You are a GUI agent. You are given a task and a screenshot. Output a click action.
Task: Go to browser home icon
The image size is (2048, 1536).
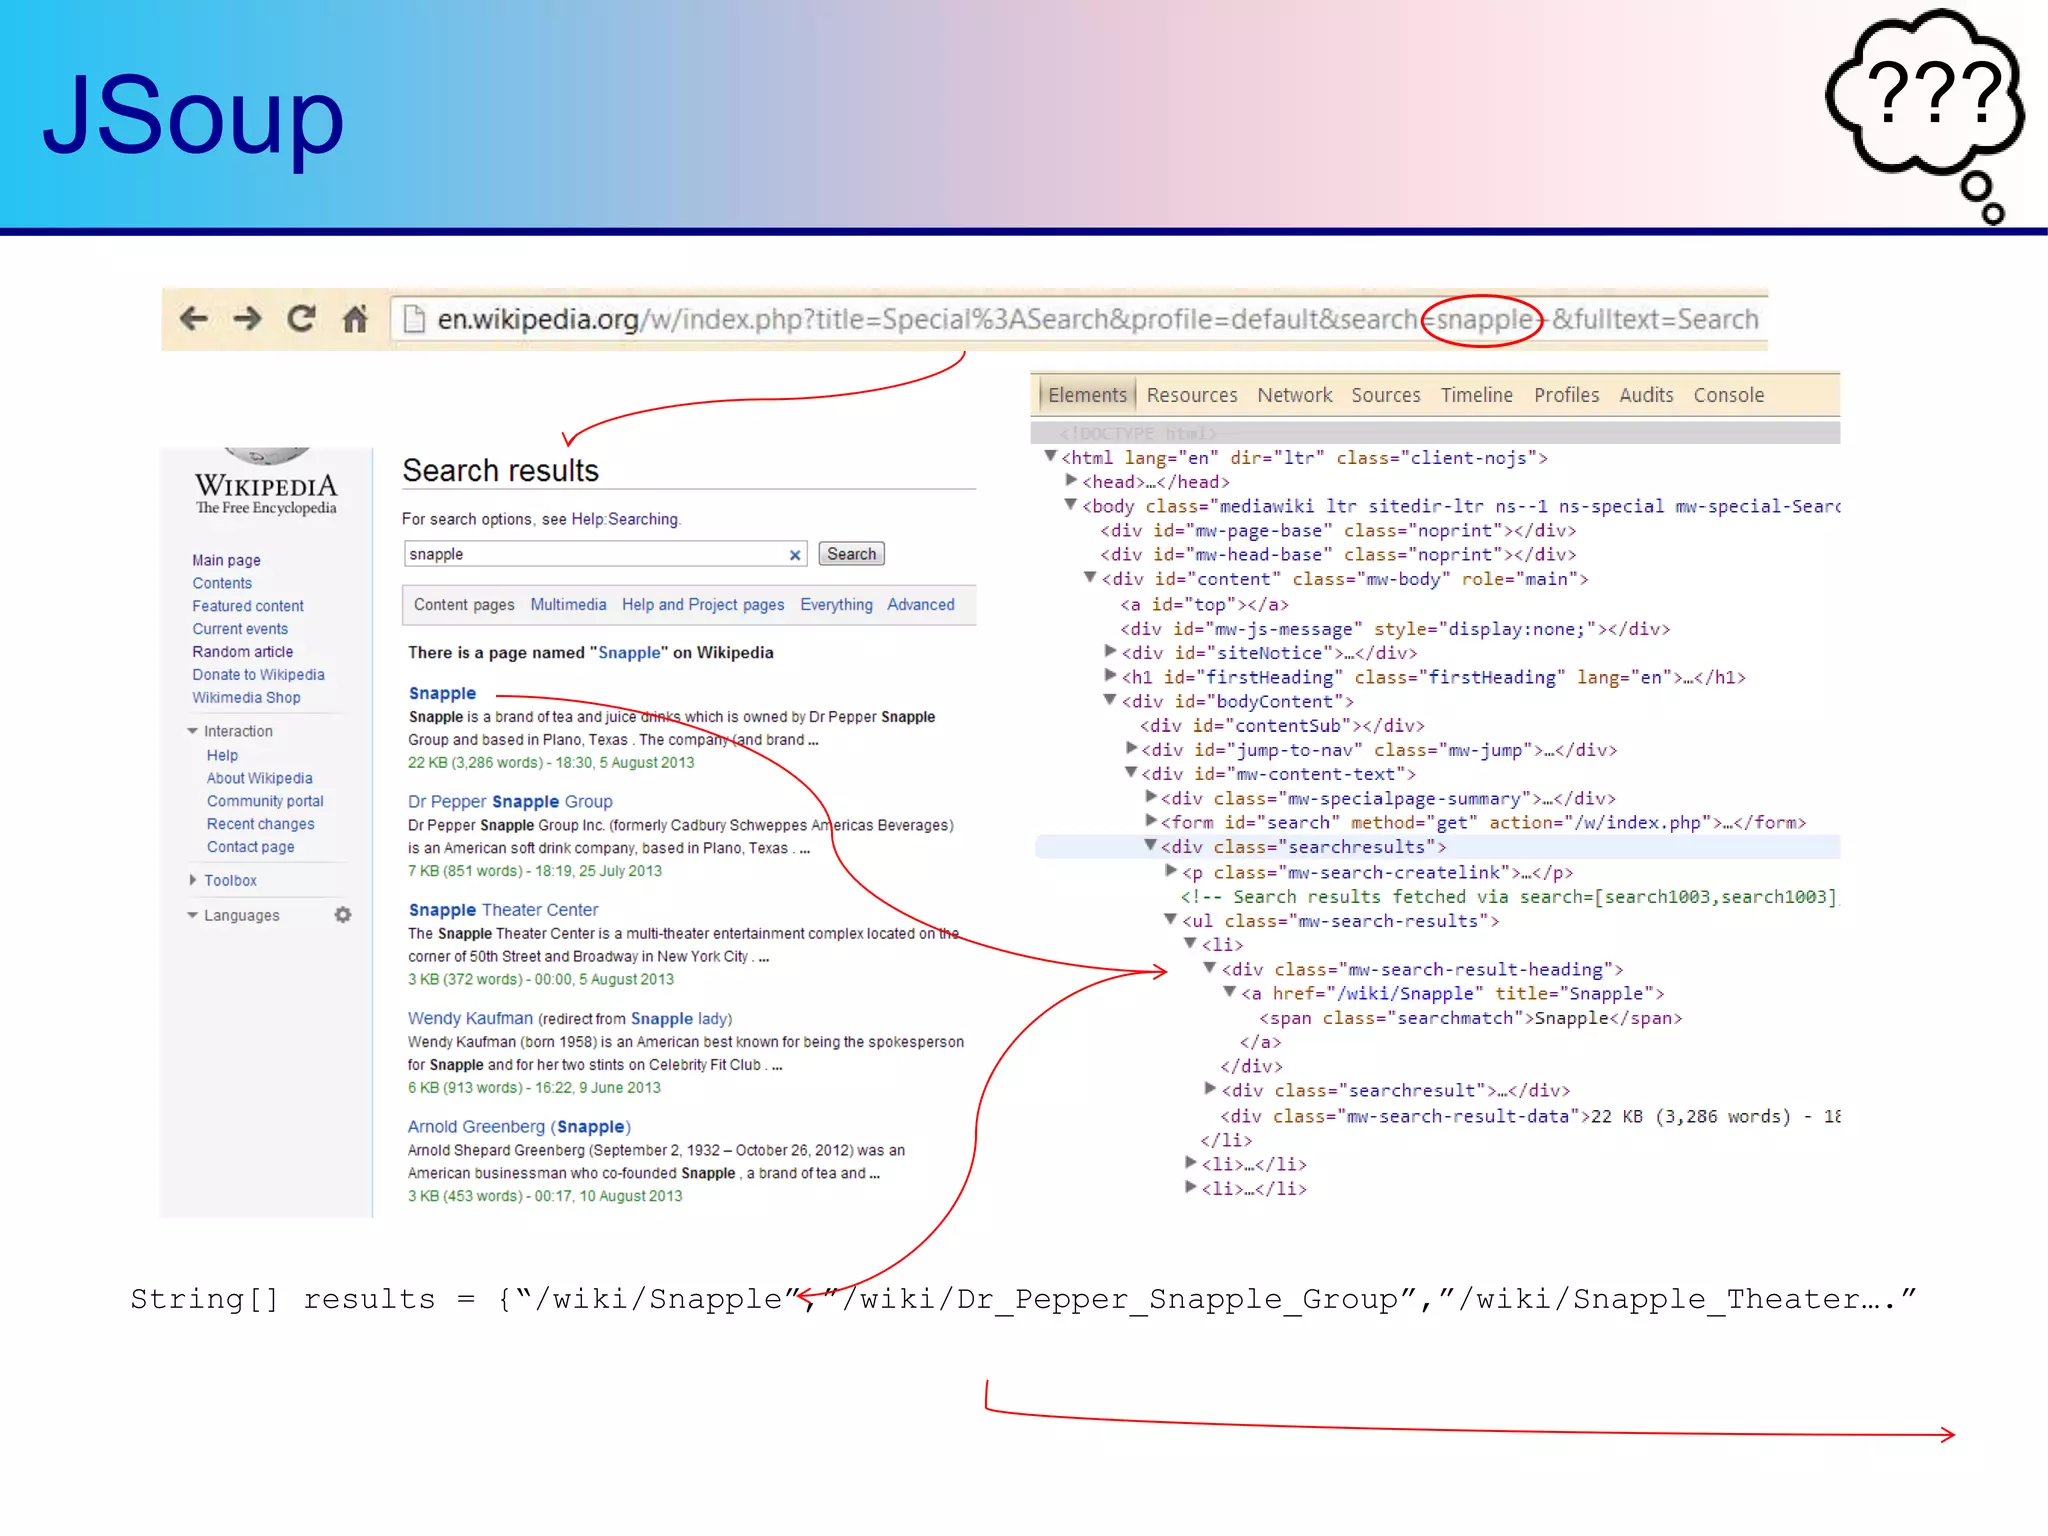click(x=355, y=319)
